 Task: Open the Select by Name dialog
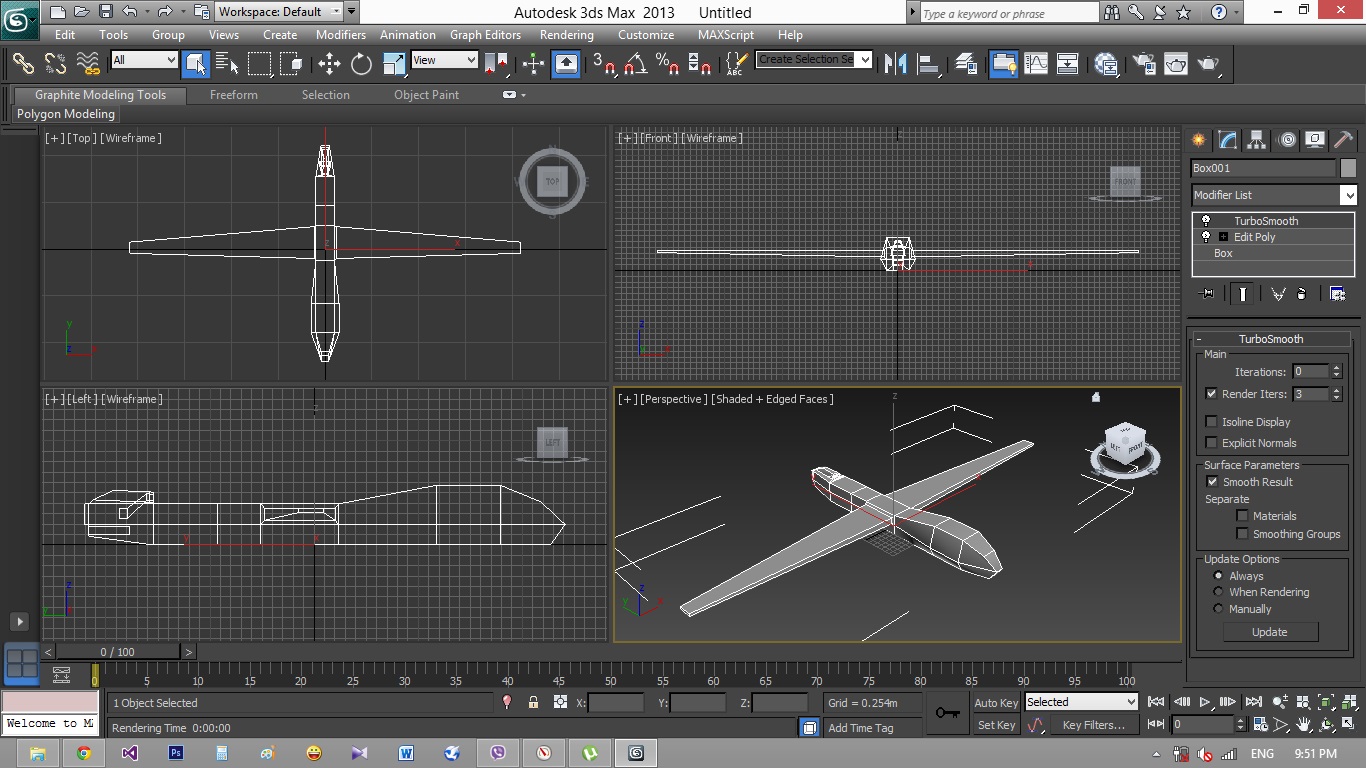coord(227,63)
